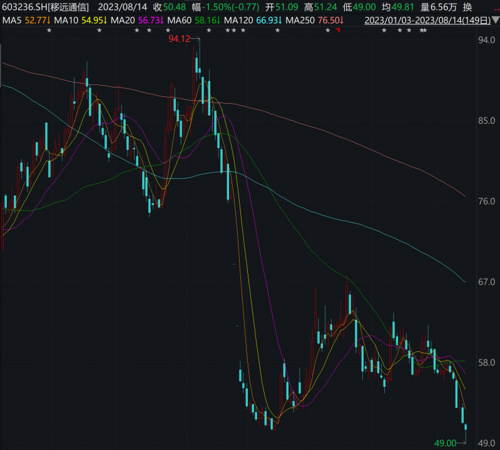Click the 2023/08/14 date in header

click(122, 7)
